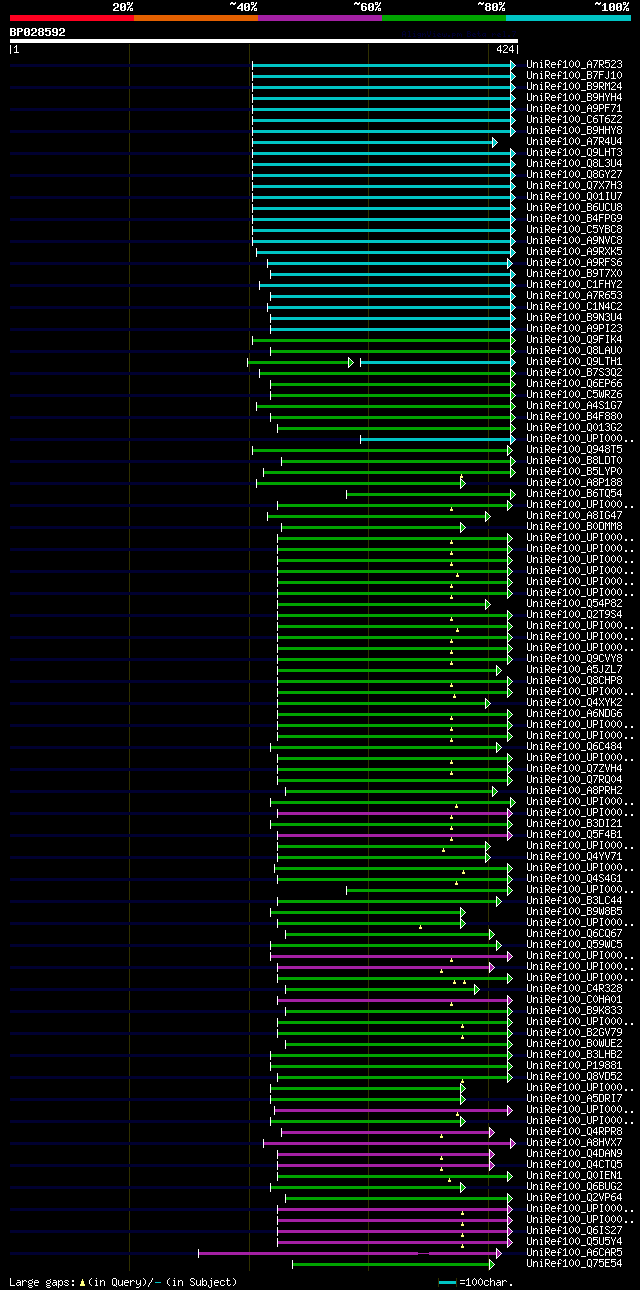
Task: Select label UniRef100_Q54P82
Action: pyautogui.click(x=574, y=603)
